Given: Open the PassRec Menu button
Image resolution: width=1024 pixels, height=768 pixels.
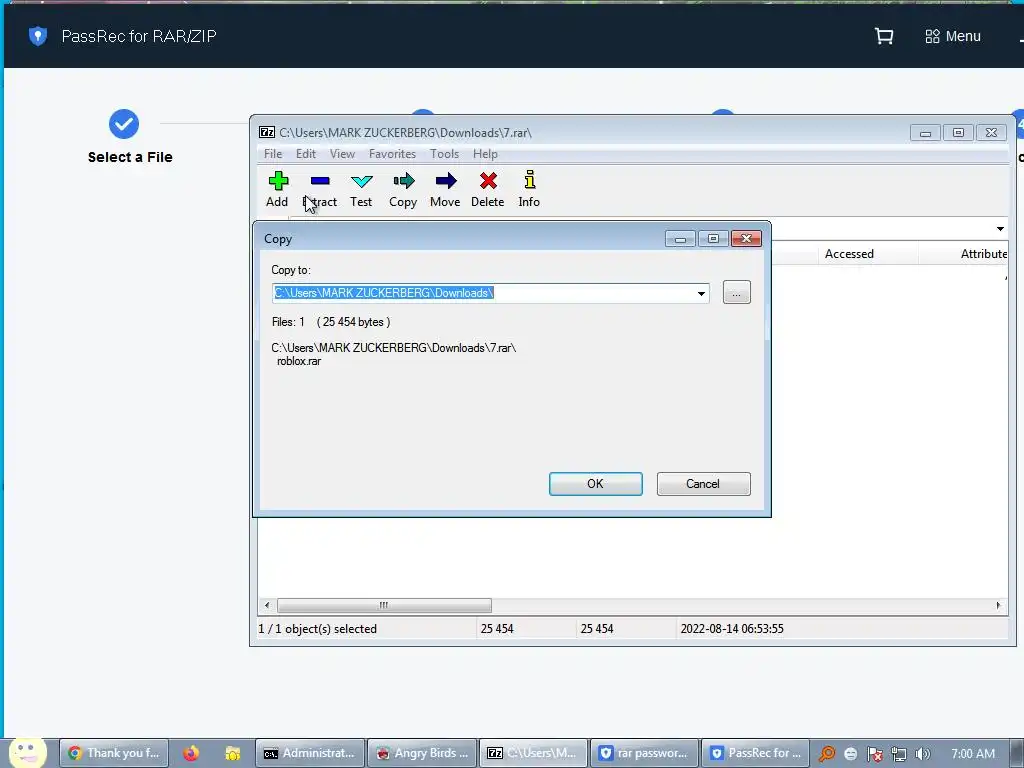Looking at the screenshot, I should [953, 37].
